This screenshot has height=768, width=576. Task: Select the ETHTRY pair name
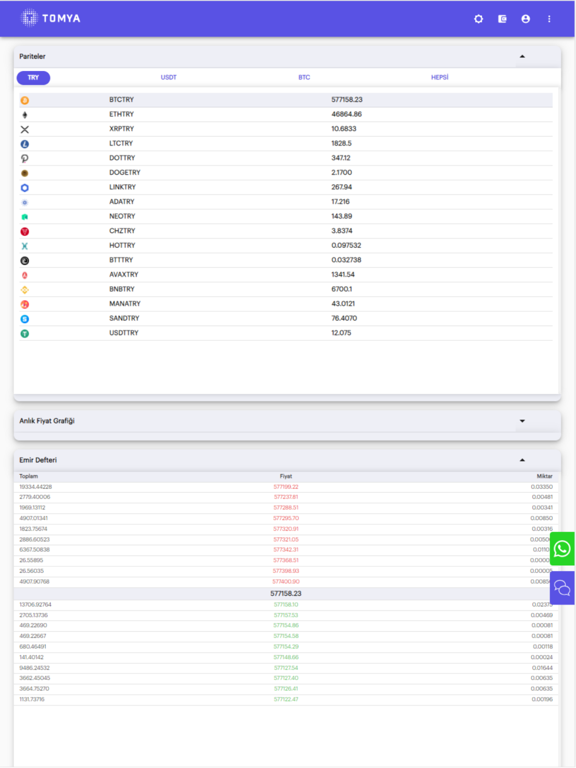121,114
